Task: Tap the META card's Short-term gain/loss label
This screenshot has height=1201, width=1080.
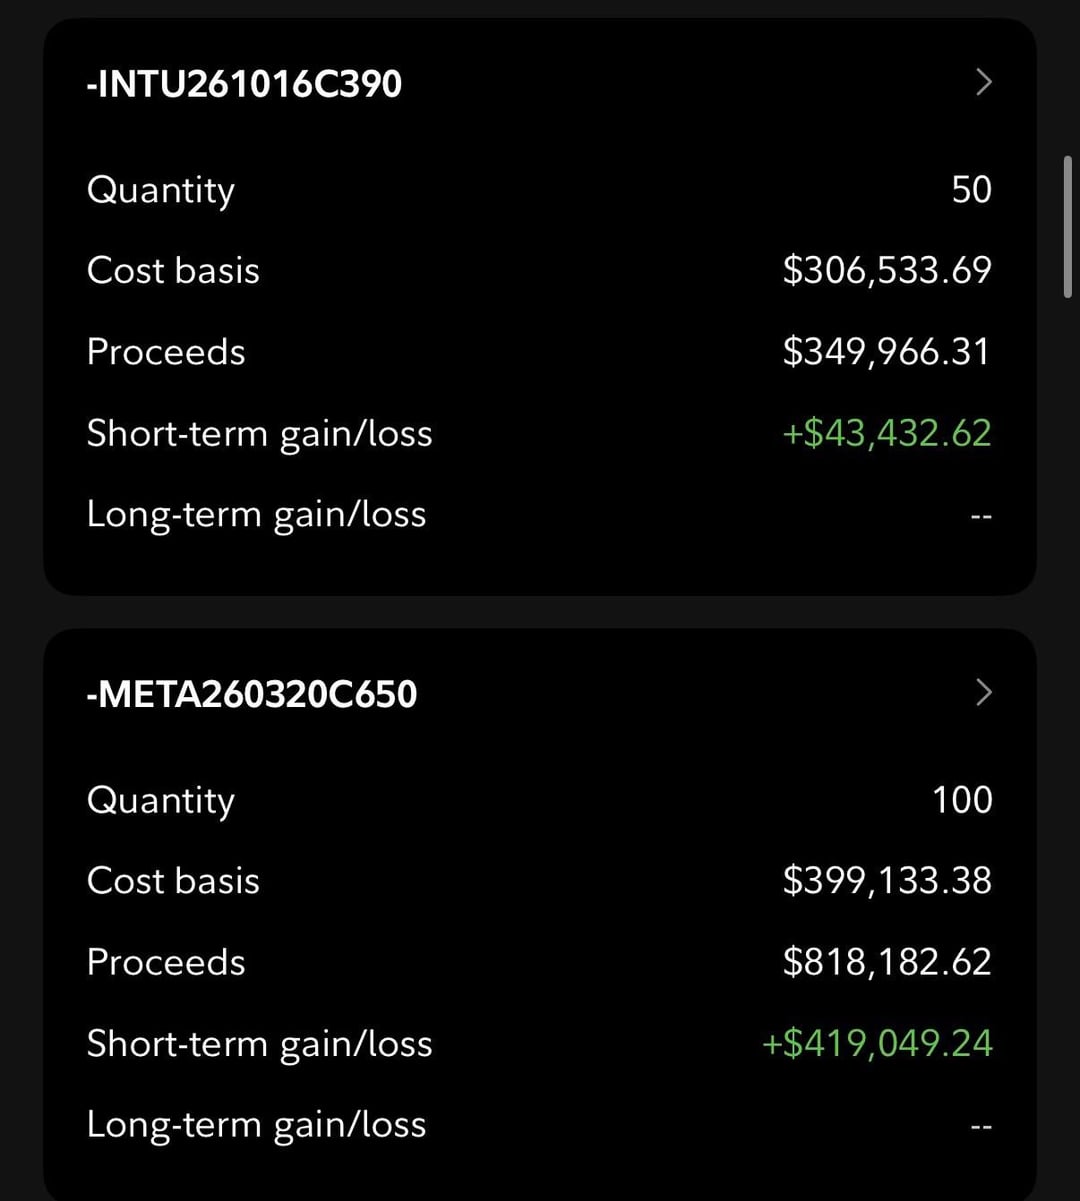Action: 259,1043
